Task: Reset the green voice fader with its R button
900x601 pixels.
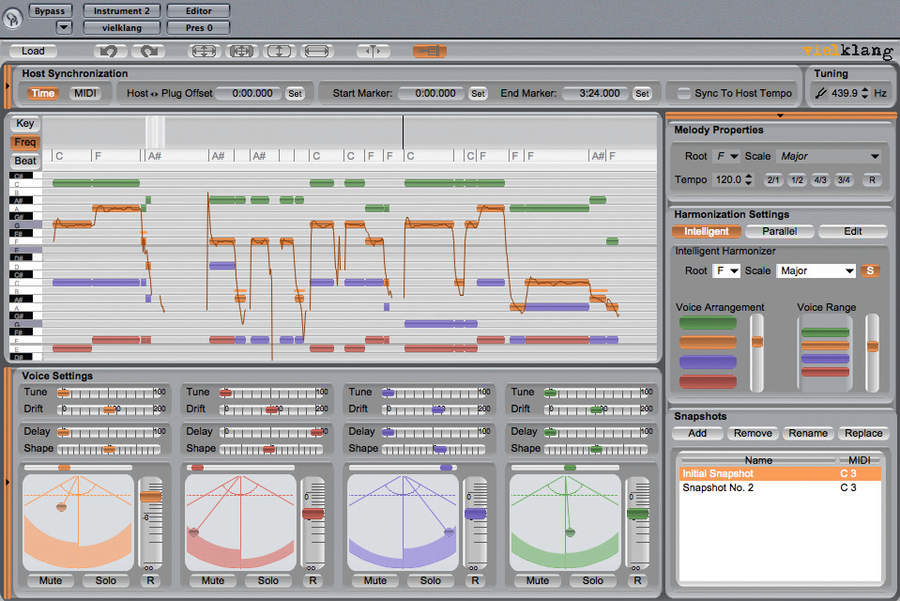Action: pos(638,580)
